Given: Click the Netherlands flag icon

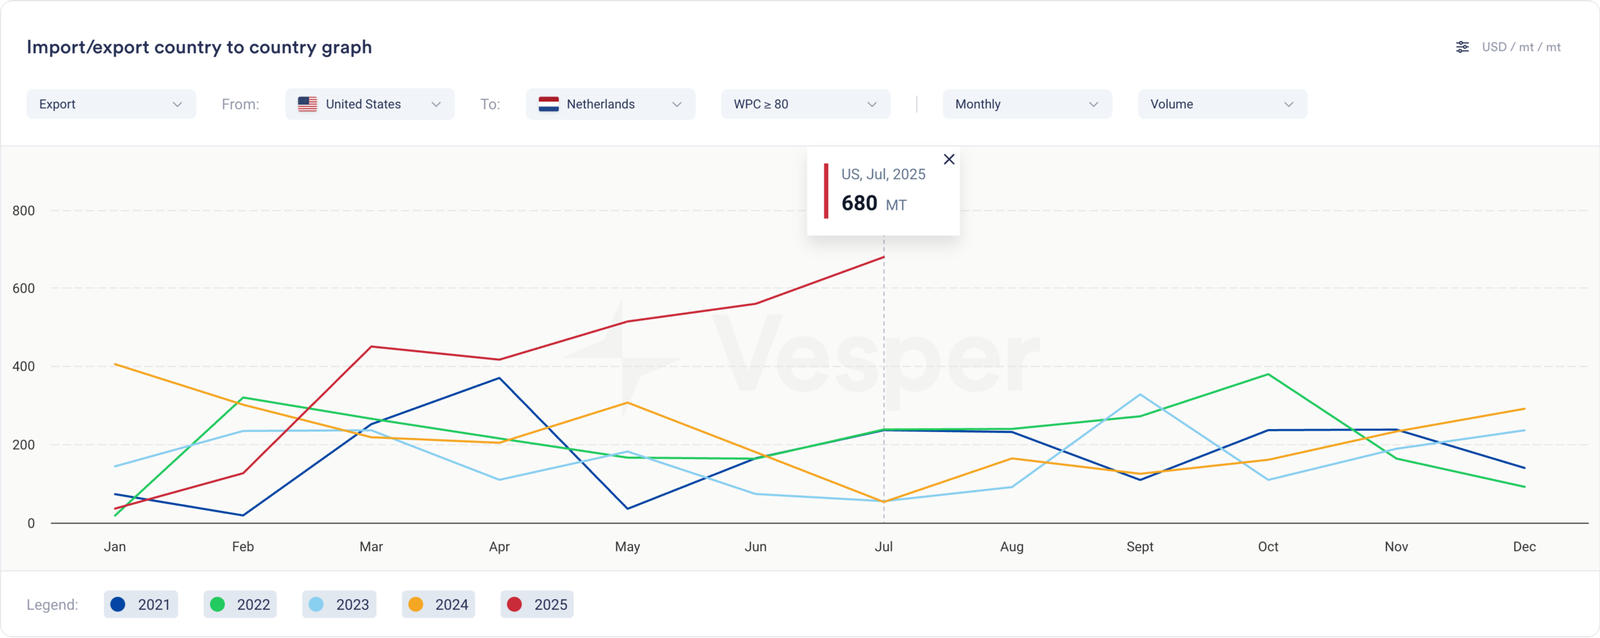Looking at the screenshot, I should click(548, 104).
